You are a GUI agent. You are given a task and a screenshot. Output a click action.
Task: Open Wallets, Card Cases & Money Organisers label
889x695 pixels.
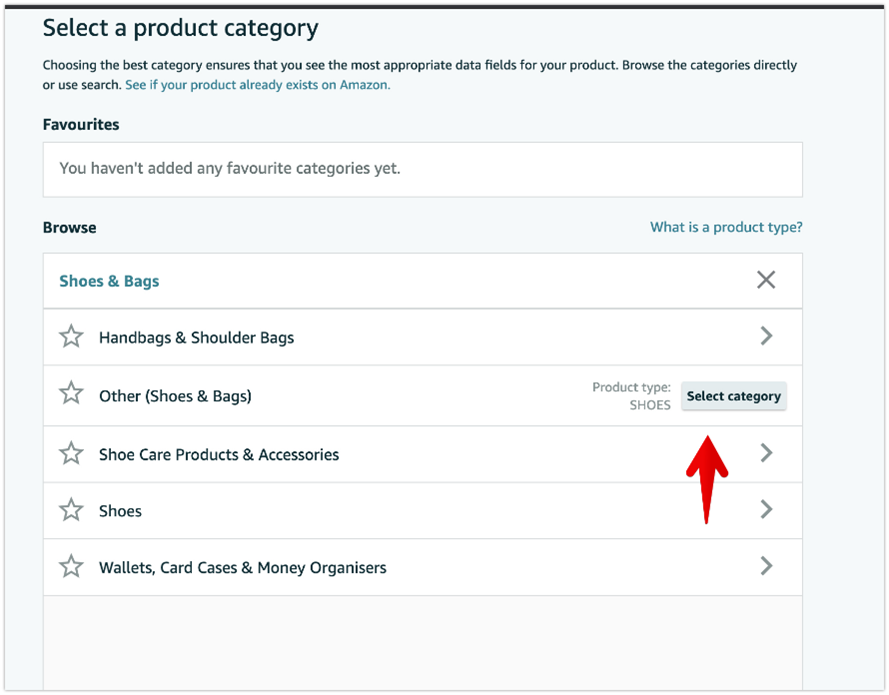click(243, 567)
